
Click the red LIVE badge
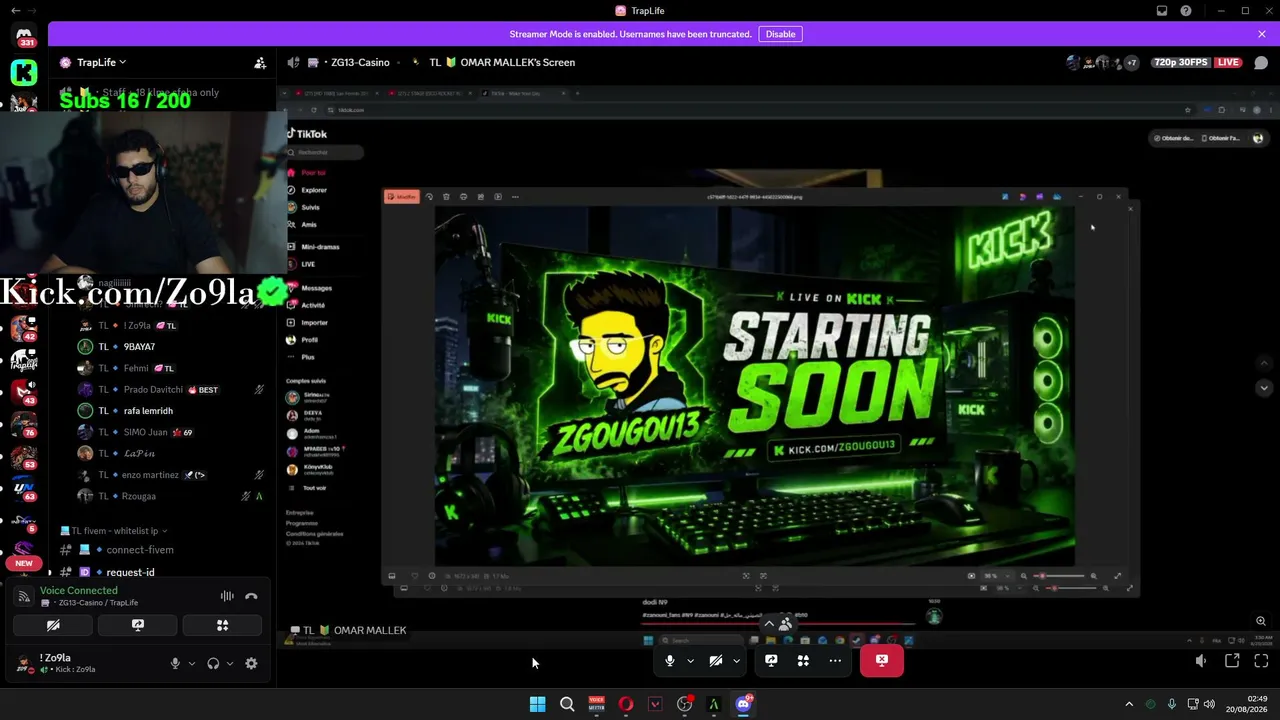[1228, 62]
